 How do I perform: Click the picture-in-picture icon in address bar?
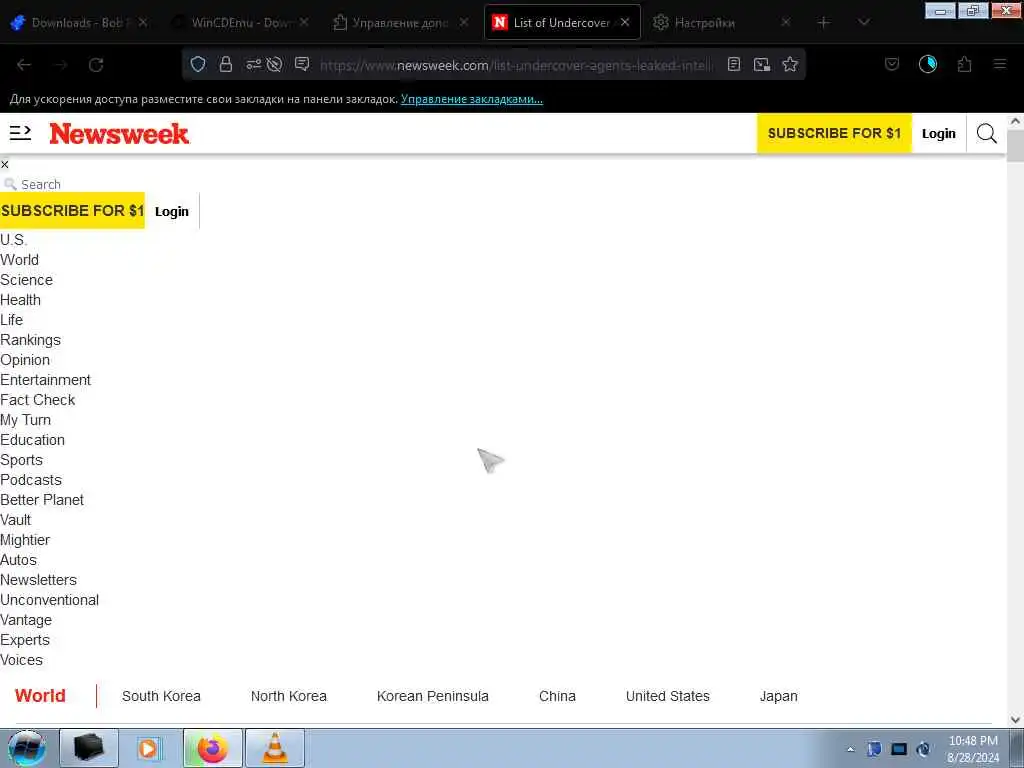pyautogui.click(x=761, y=64)
